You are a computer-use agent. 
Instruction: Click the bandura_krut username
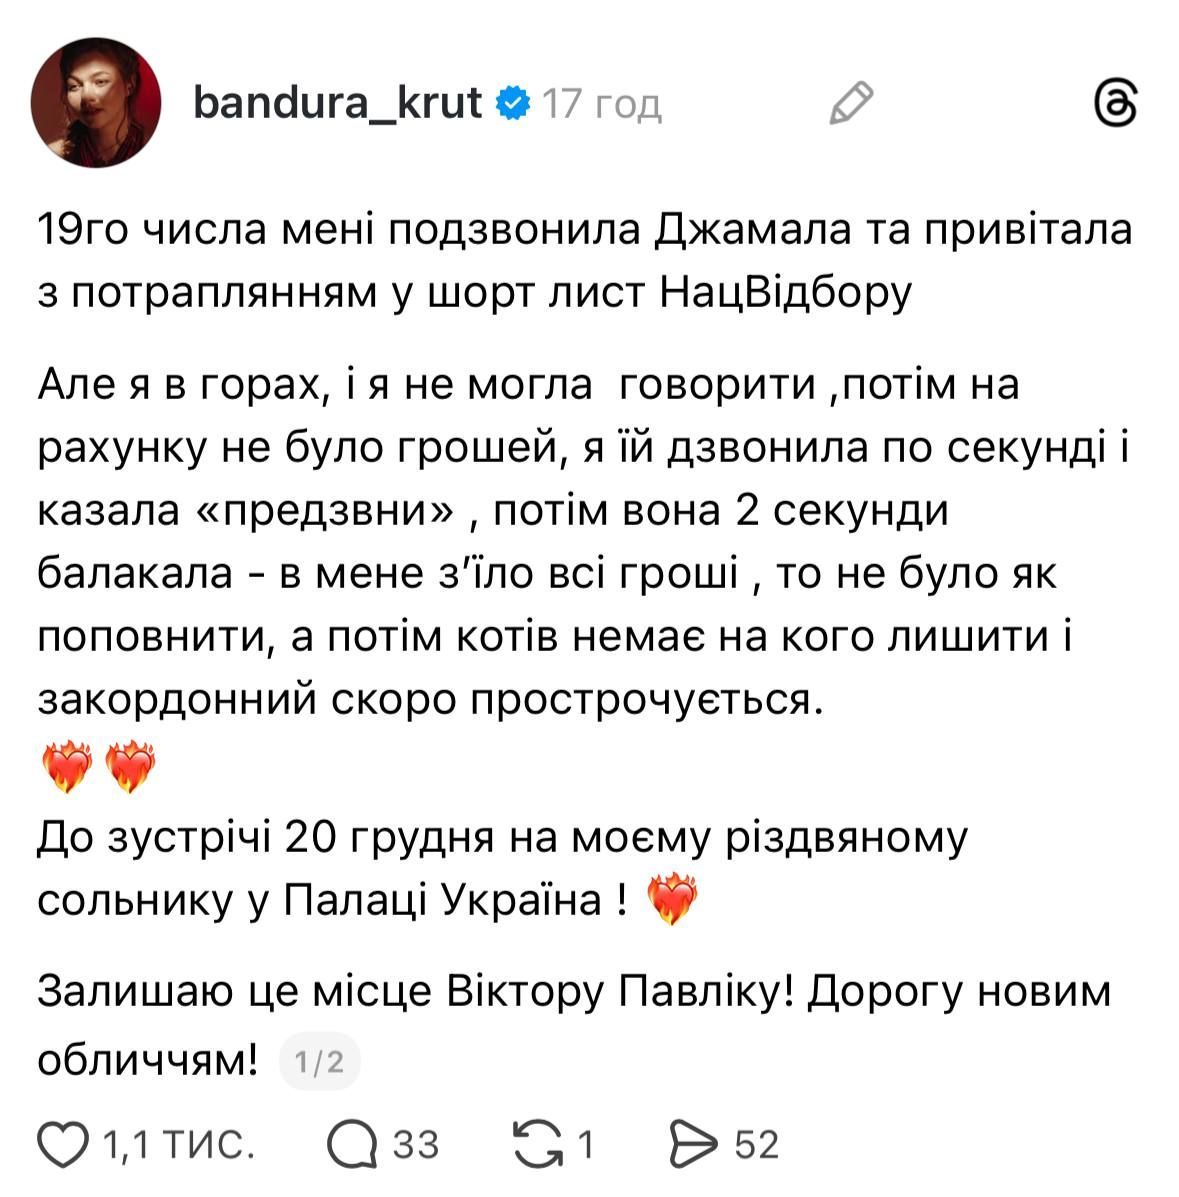(x=339, y=102)
